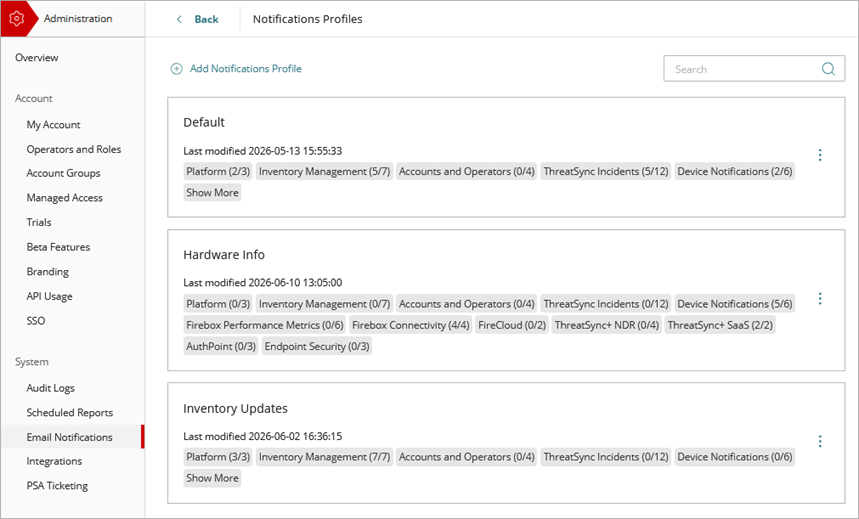Image resolution: width=859 pixels, height=519 pixels.
Task: Open the options menu for Default profile
Action: click(820, 155)
